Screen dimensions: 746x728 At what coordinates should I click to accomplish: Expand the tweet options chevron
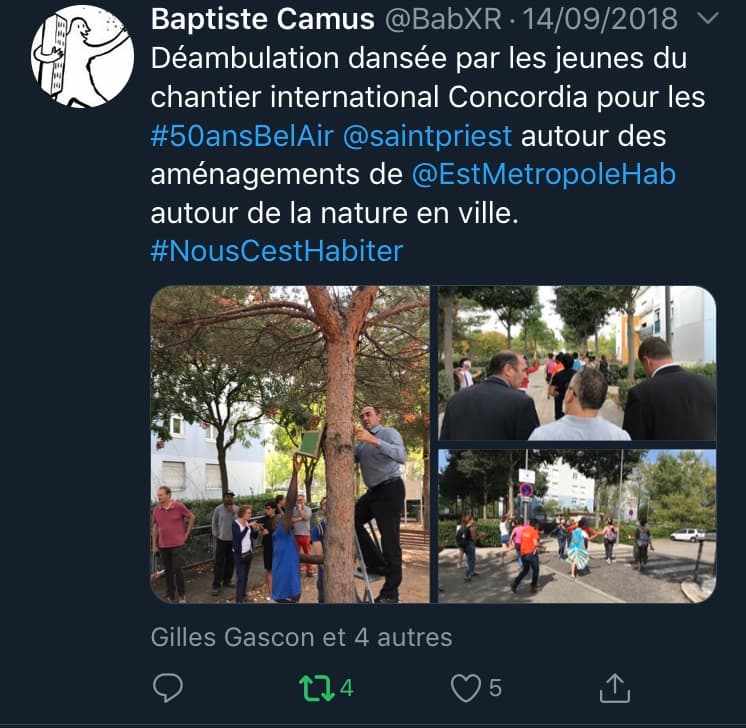tap(707, 19)
